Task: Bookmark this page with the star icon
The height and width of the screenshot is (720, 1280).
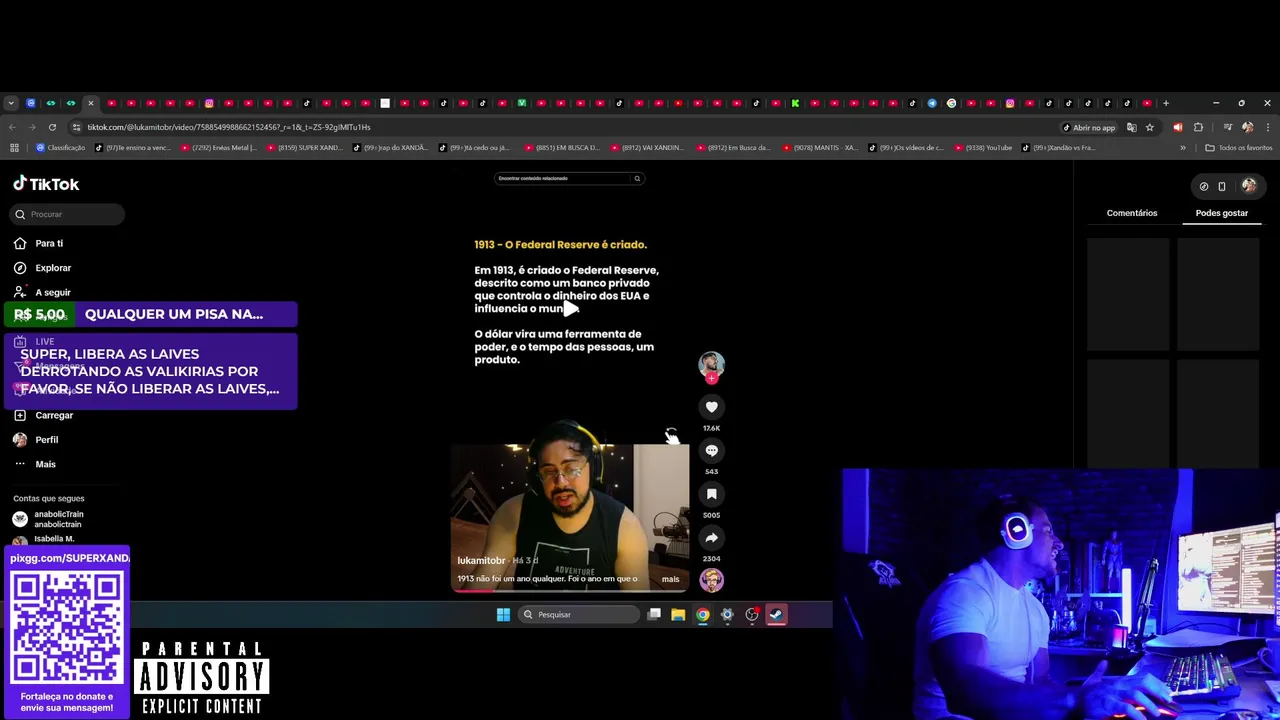Action: tap(1150, 127)
